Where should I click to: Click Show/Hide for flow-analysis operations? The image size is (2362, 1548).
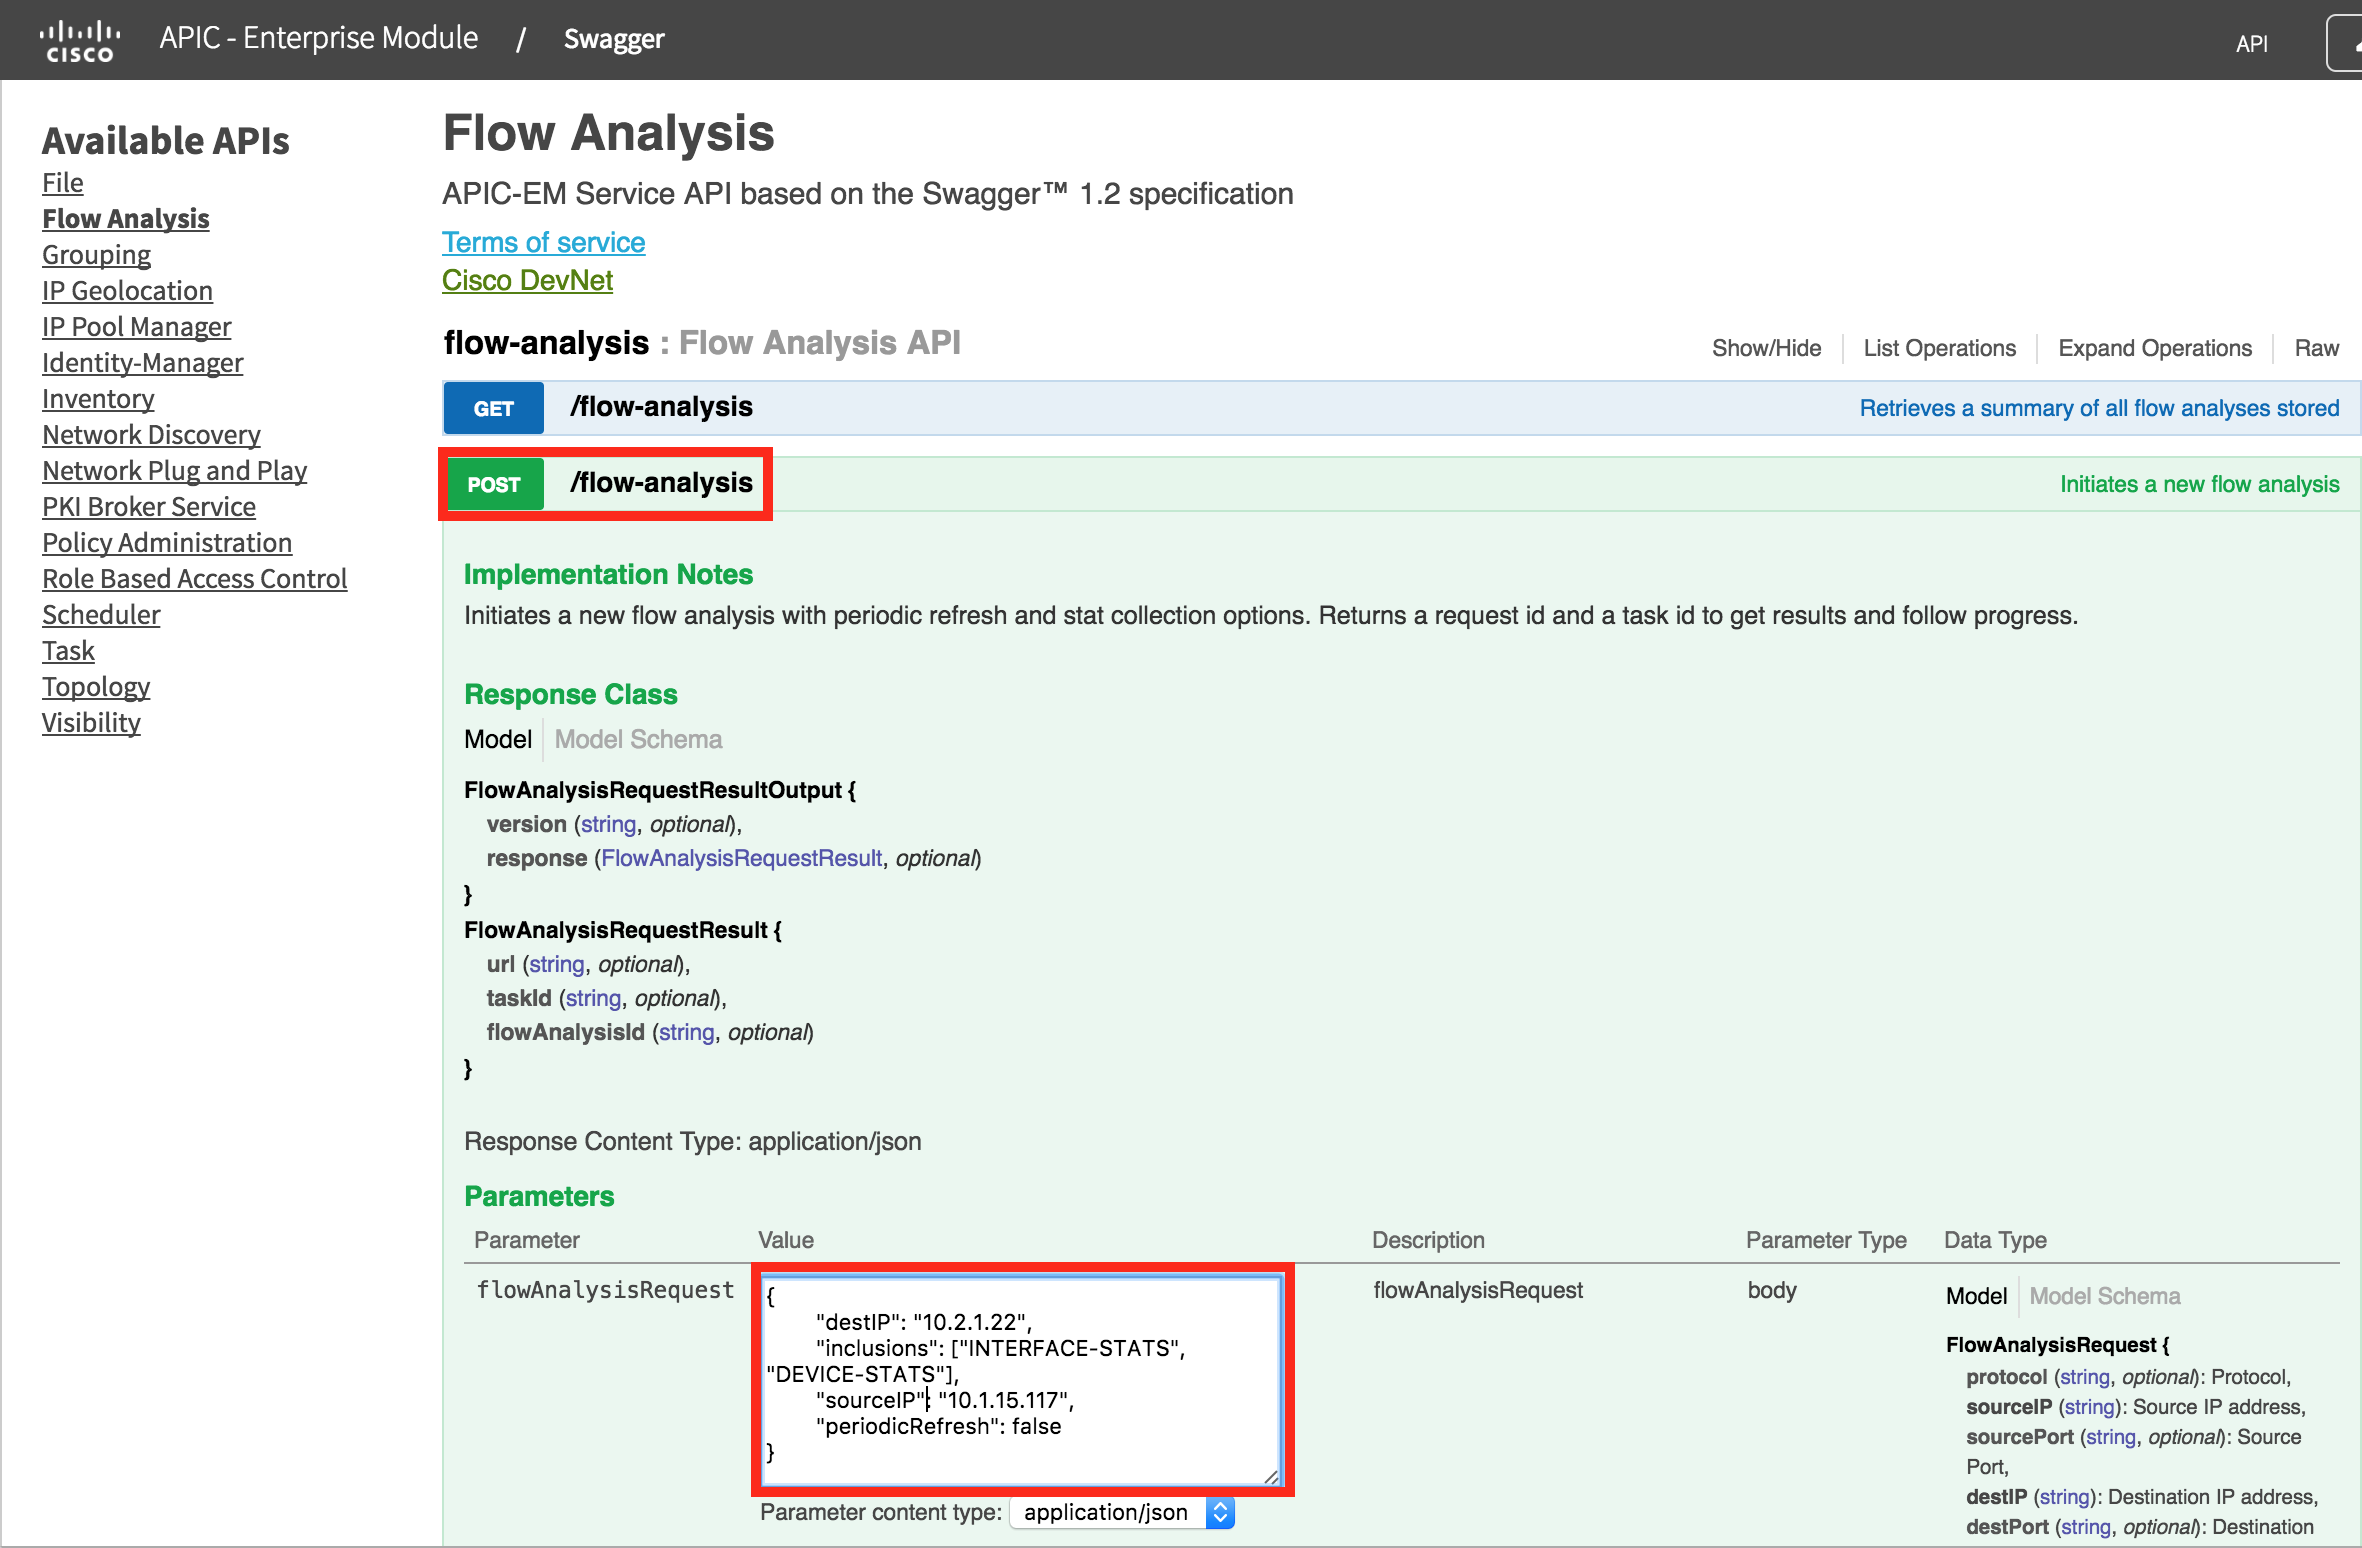(x=1766, y=348)
